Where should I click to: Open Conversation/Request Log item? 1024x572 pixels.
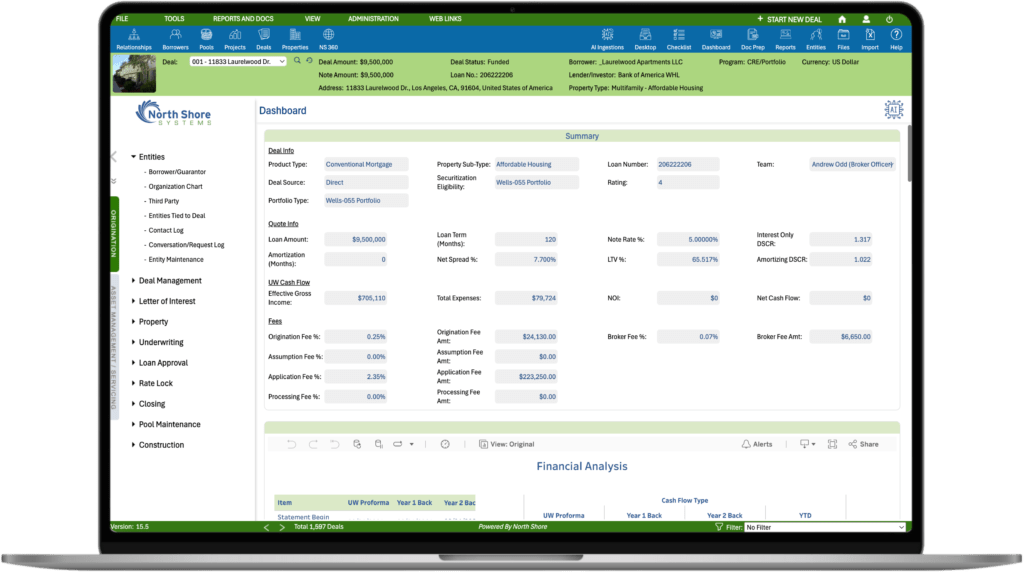click(186, 245)
